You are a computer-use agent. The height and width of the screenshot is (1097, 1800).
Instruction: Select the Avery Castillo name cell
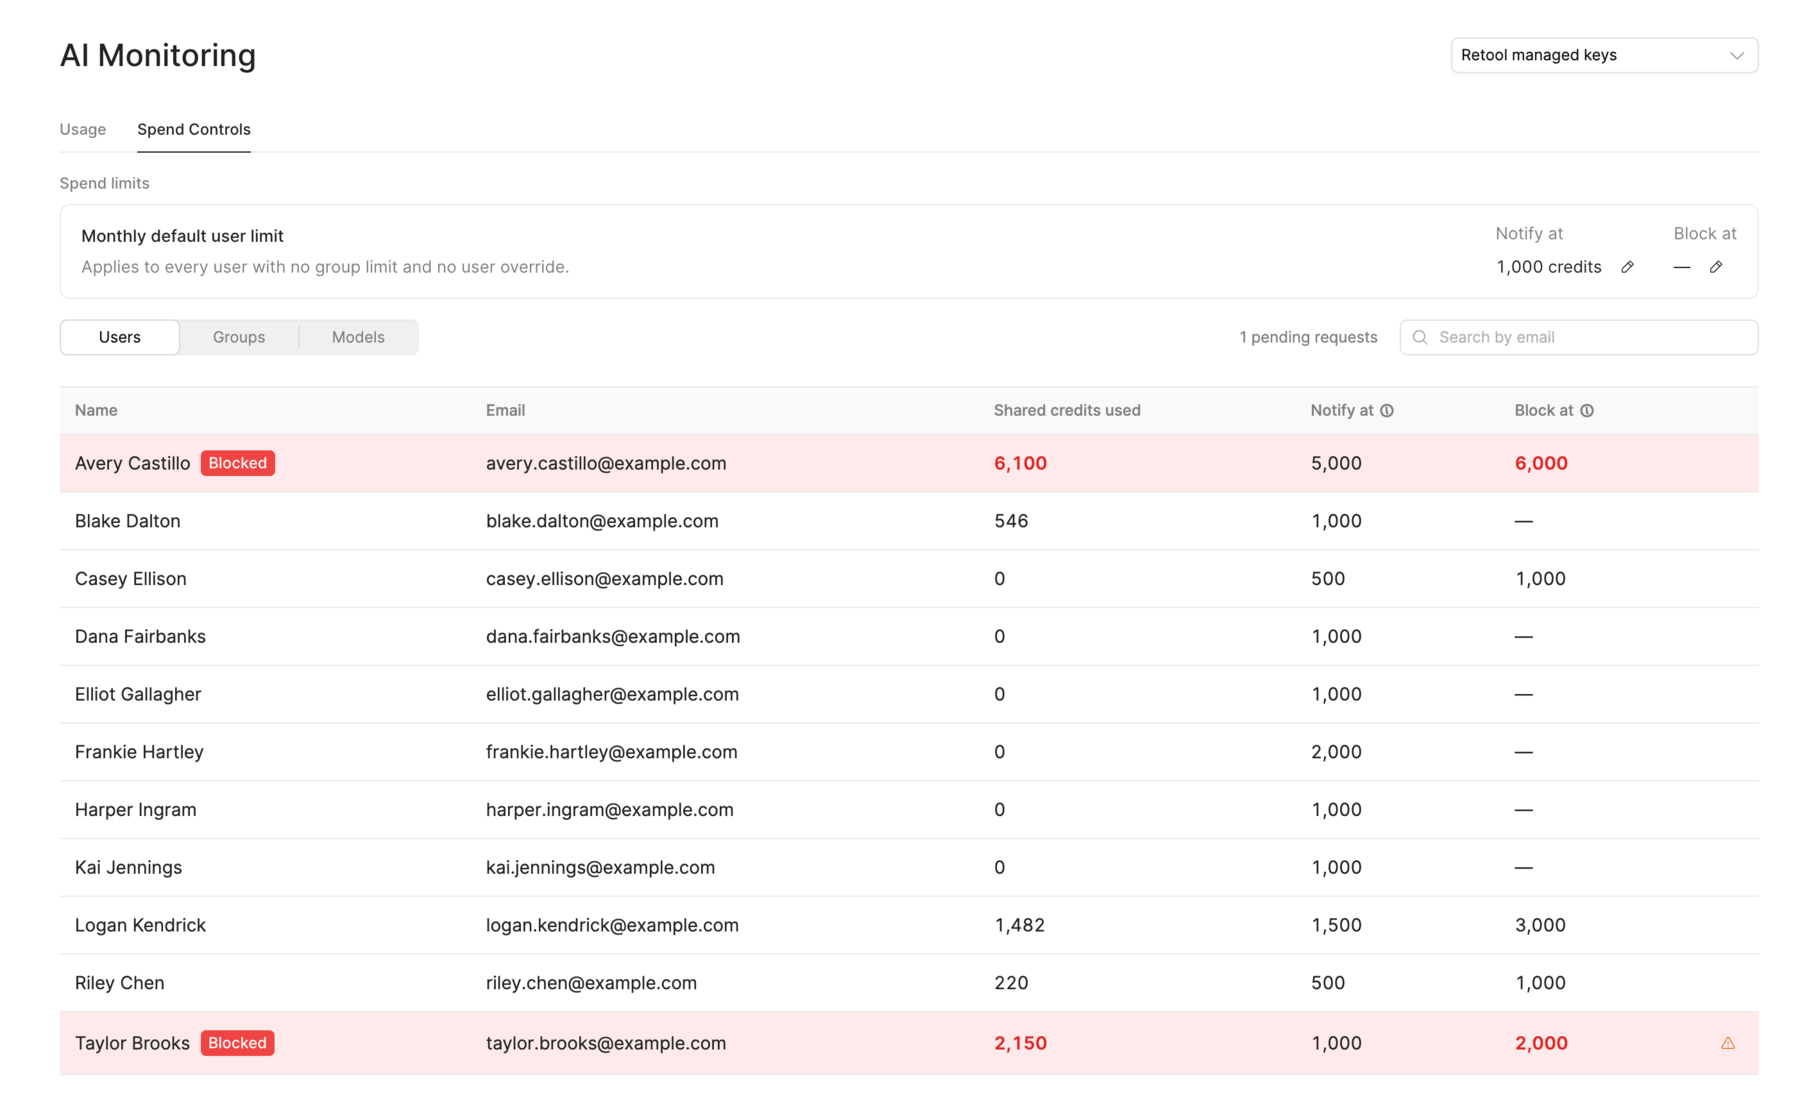pyautogui.click(x=132, y=463)
